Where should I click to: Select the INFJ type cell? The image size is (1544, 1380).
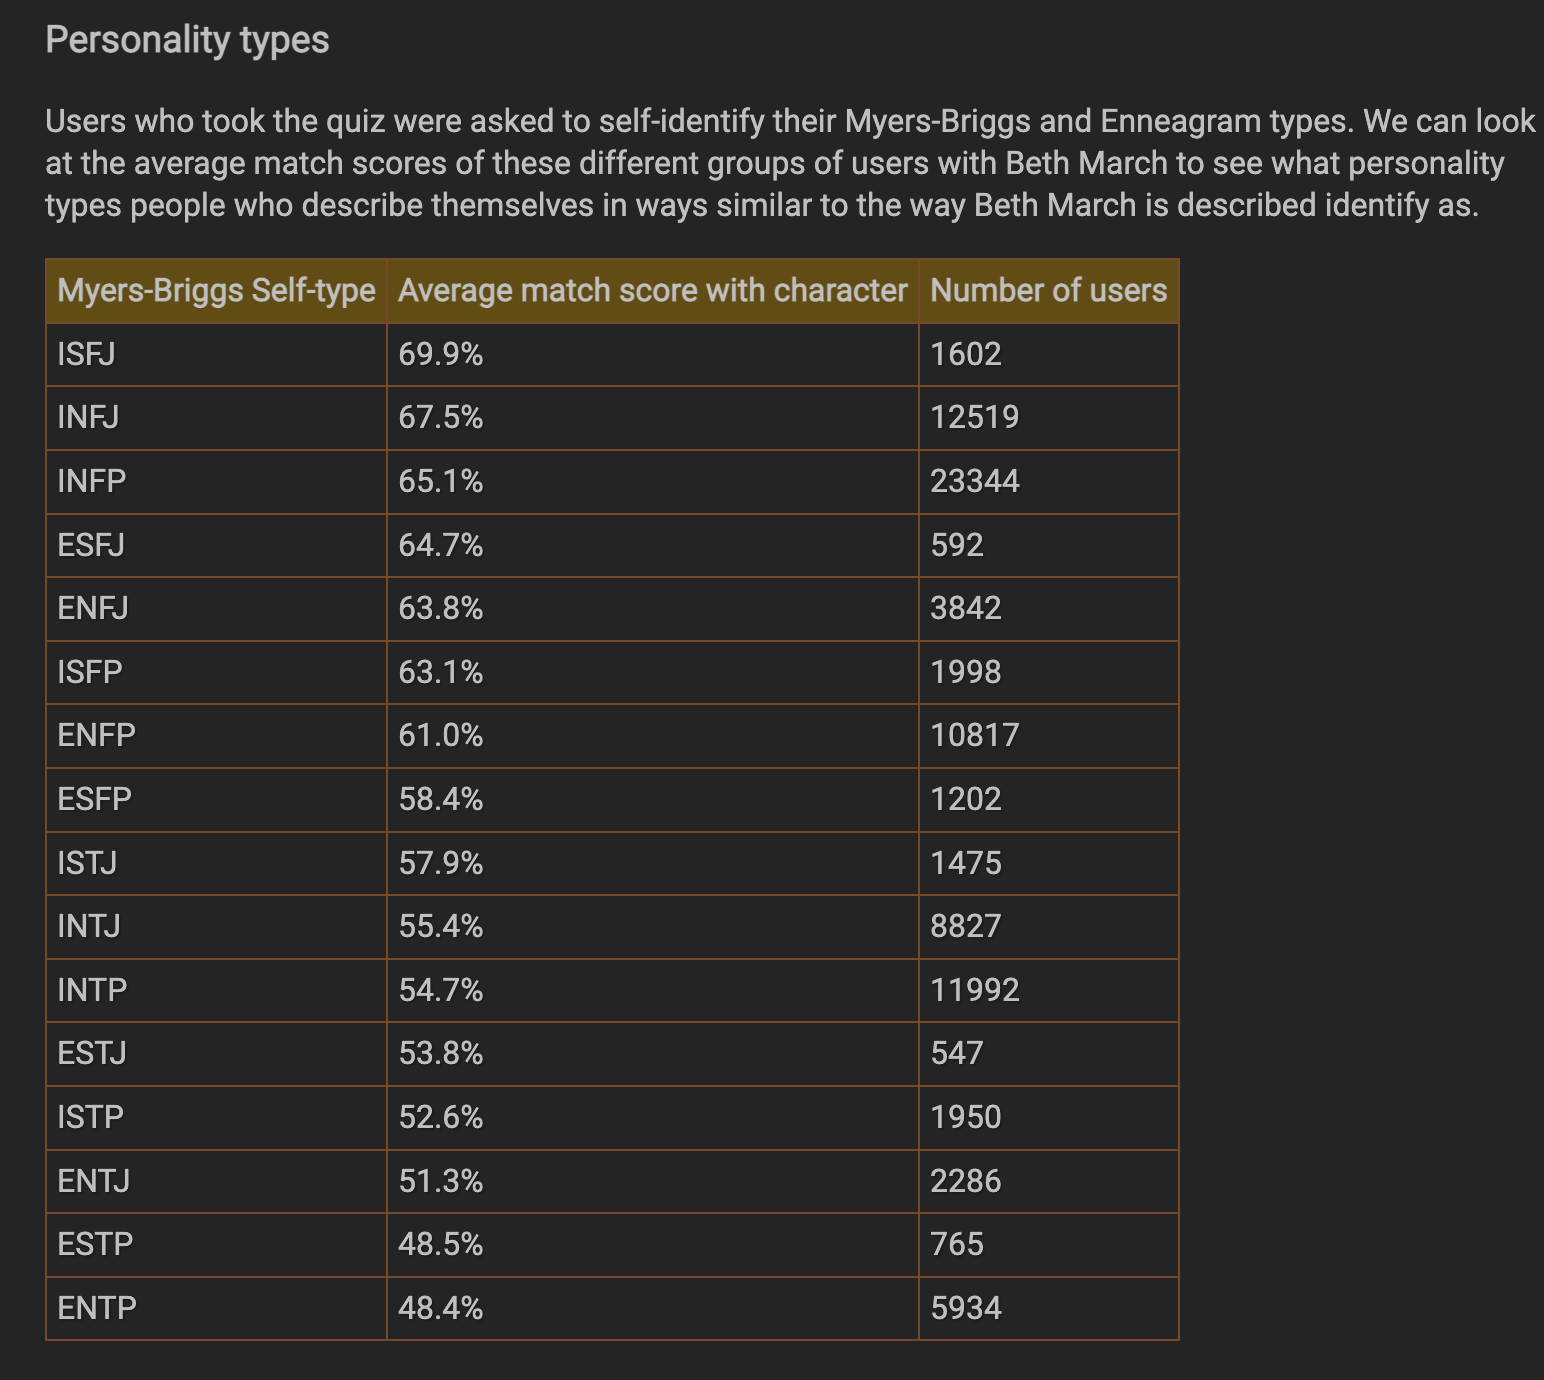tap(216, 418)
